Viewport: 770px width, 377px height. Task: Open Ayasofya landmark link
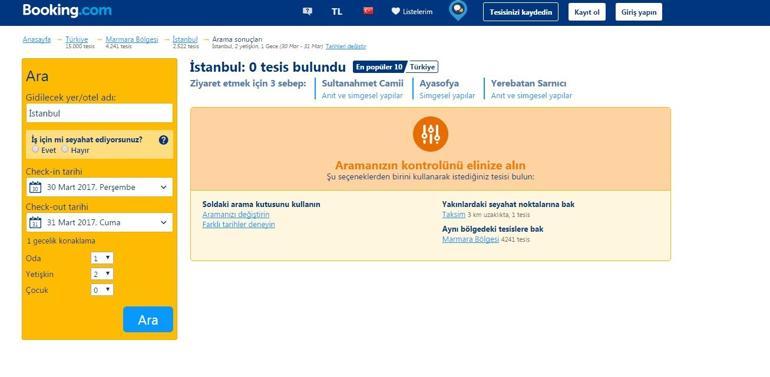(439, 83)
